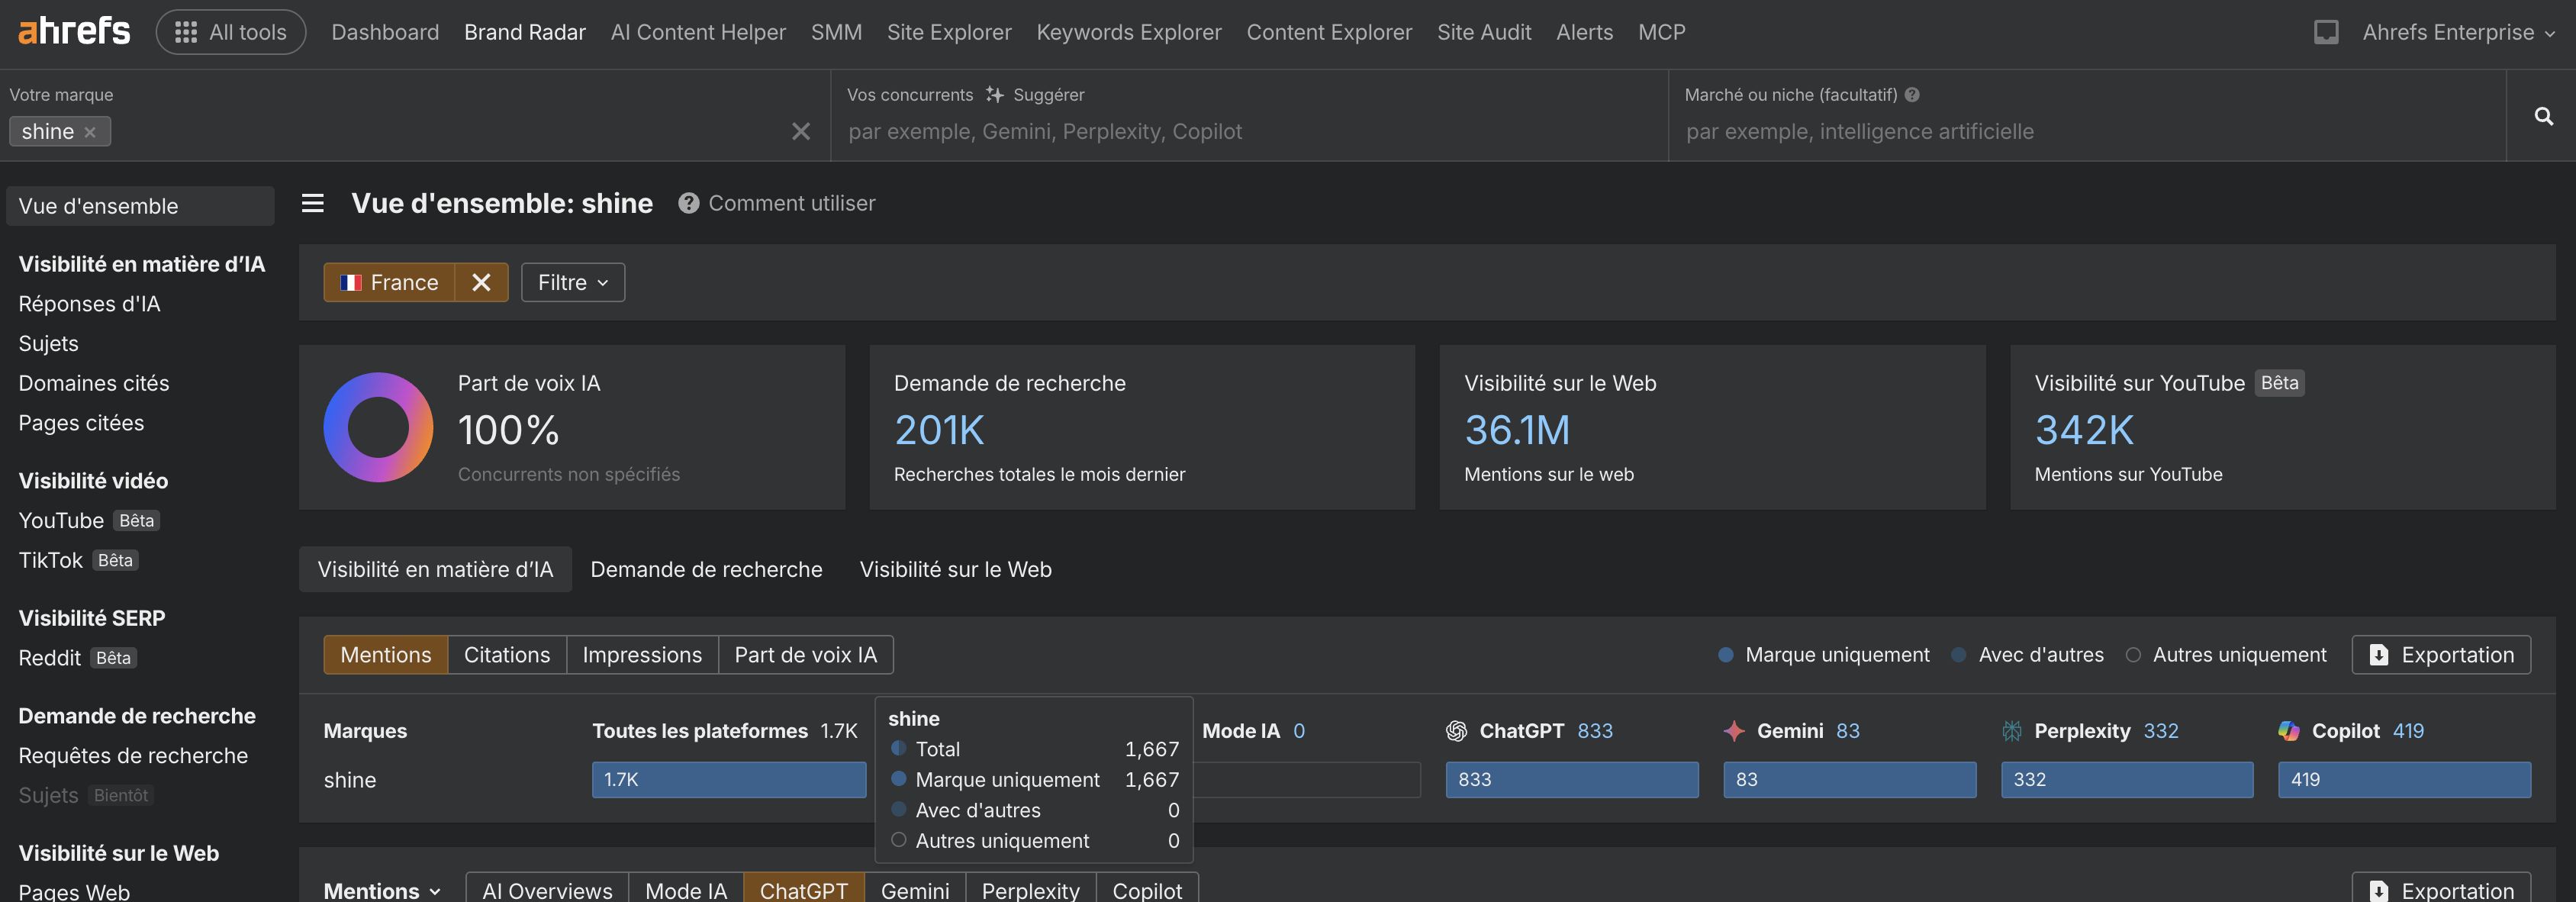This screenshot has width=2576, height=902.
Task: Click the upper Exportation button
Action: [2440, 655]
